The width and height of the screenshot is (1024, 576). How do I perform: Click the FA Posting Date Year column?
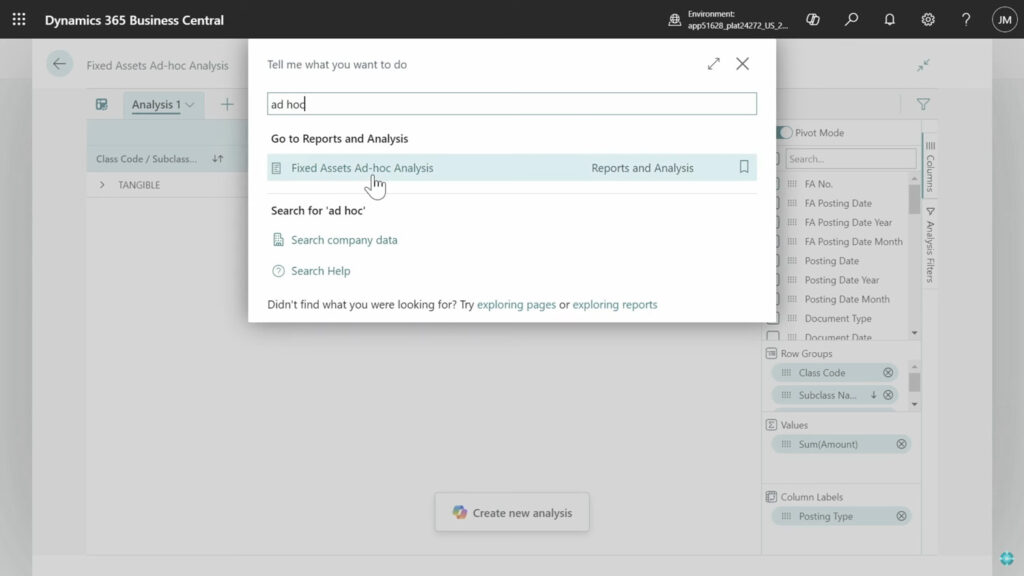pyautogui.click(x=848, y=222)
